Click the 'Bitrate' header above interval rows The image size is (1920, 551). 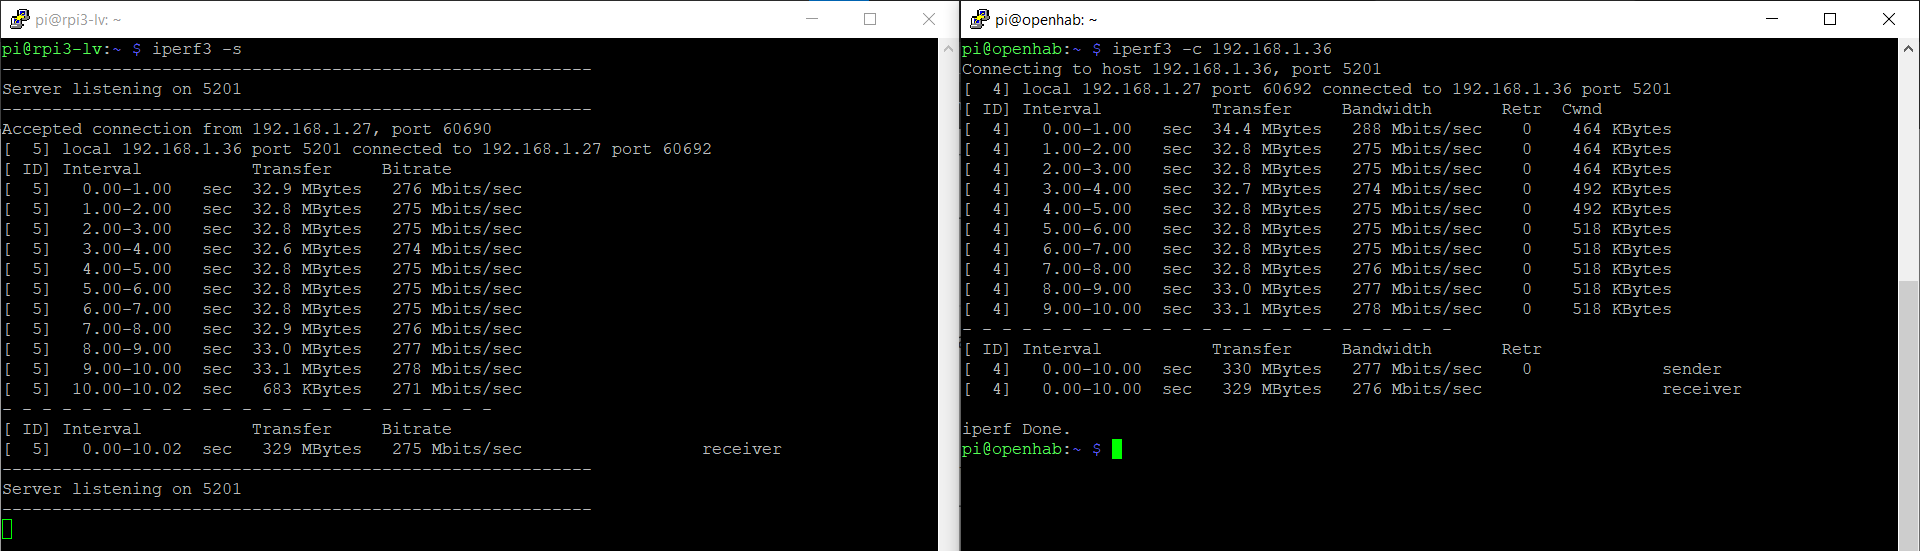coord(417,169)
